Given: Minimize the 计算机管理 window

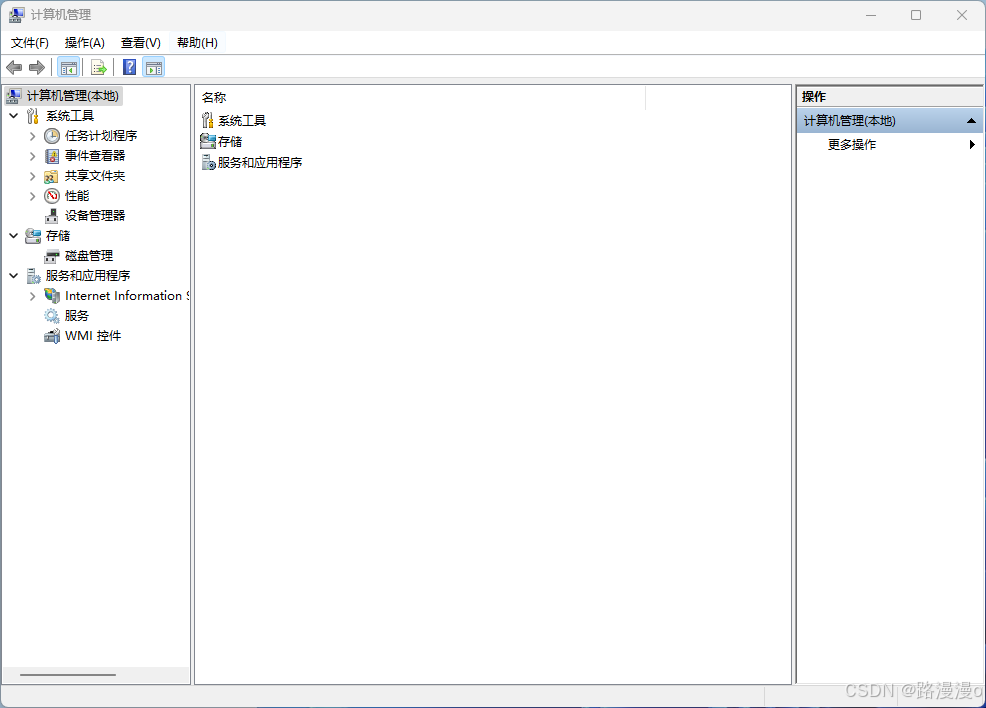Looking at the screenshot, I should click(x=871, y=15).
